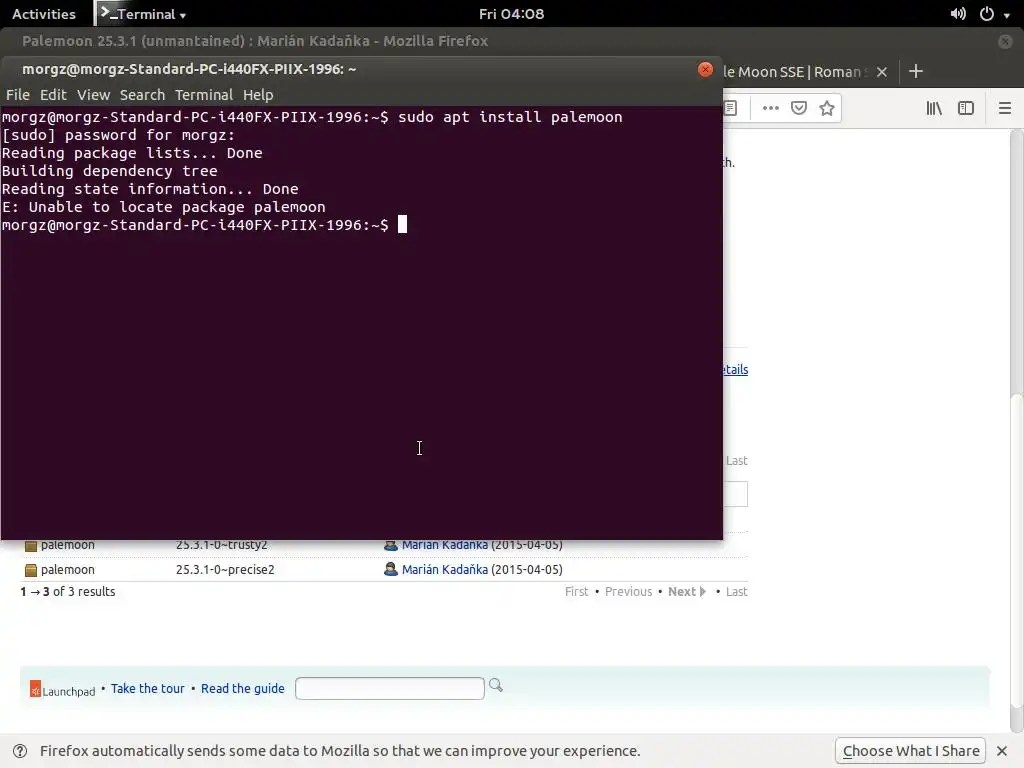1024x768 pixels.
Task: Click the partially visible details link
Action: click(735, 370)
